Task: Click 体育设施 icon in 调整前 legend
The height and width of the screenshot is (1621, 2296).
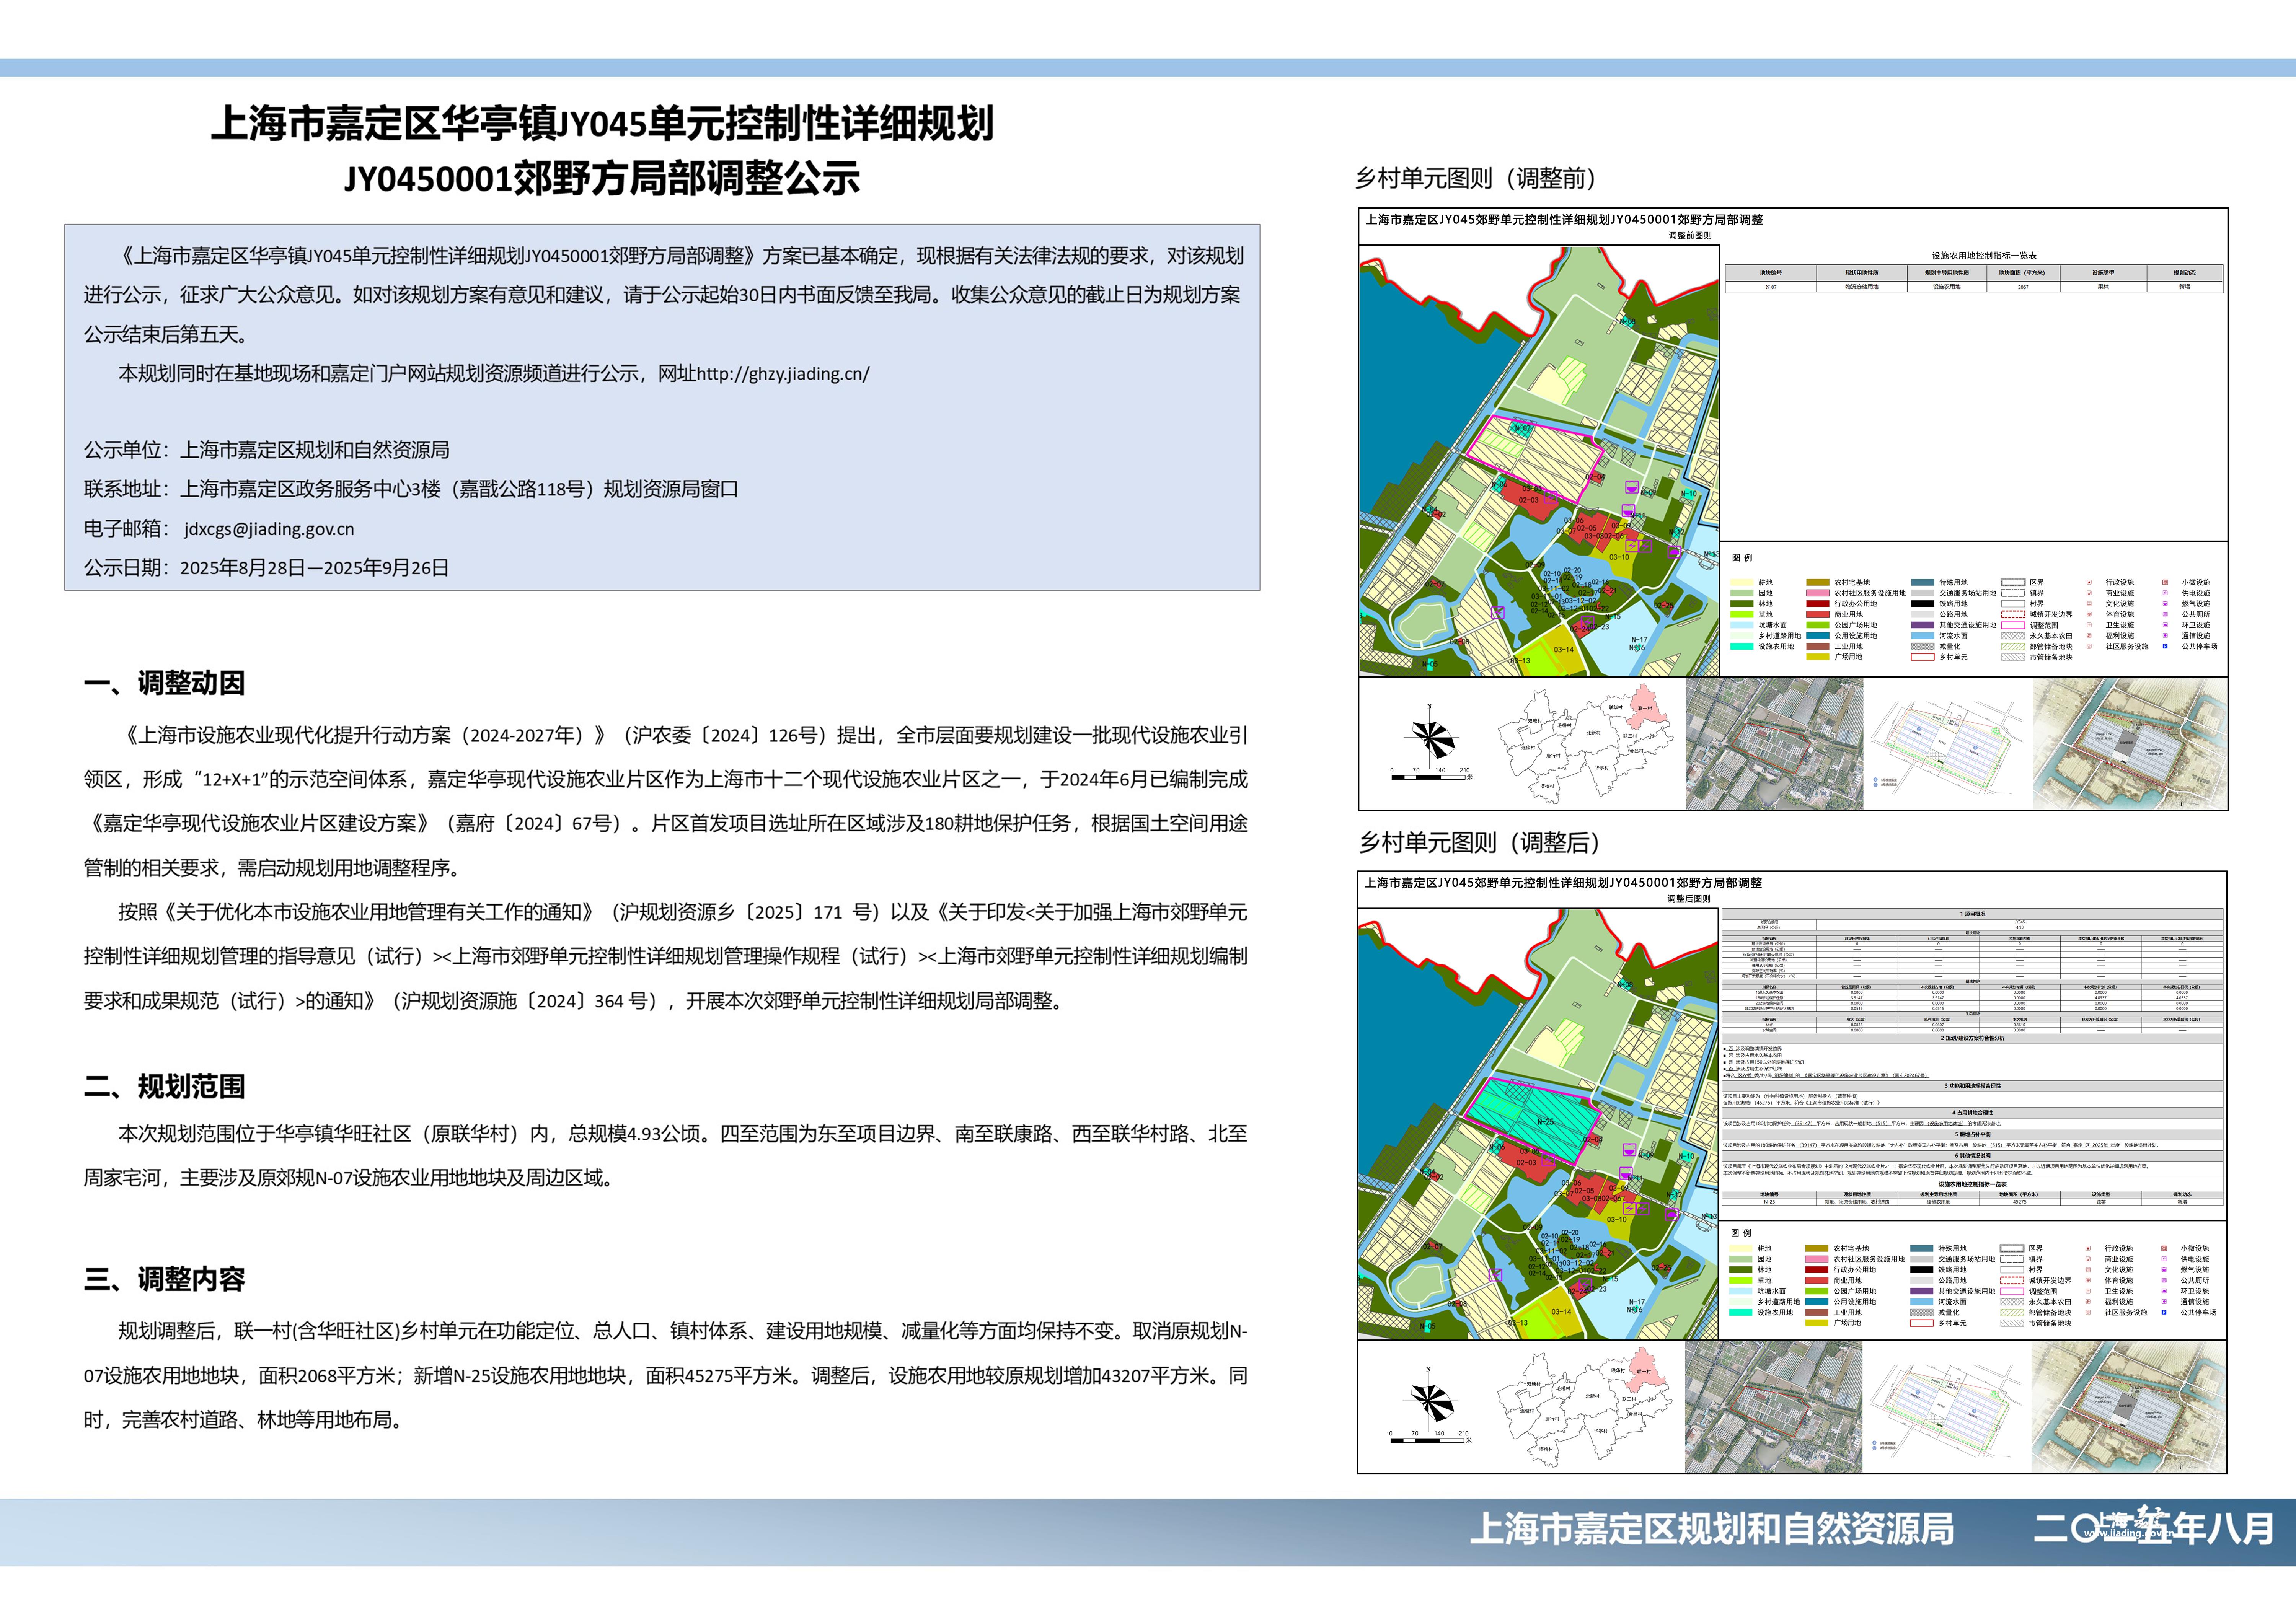Action: click(2089, 614)
